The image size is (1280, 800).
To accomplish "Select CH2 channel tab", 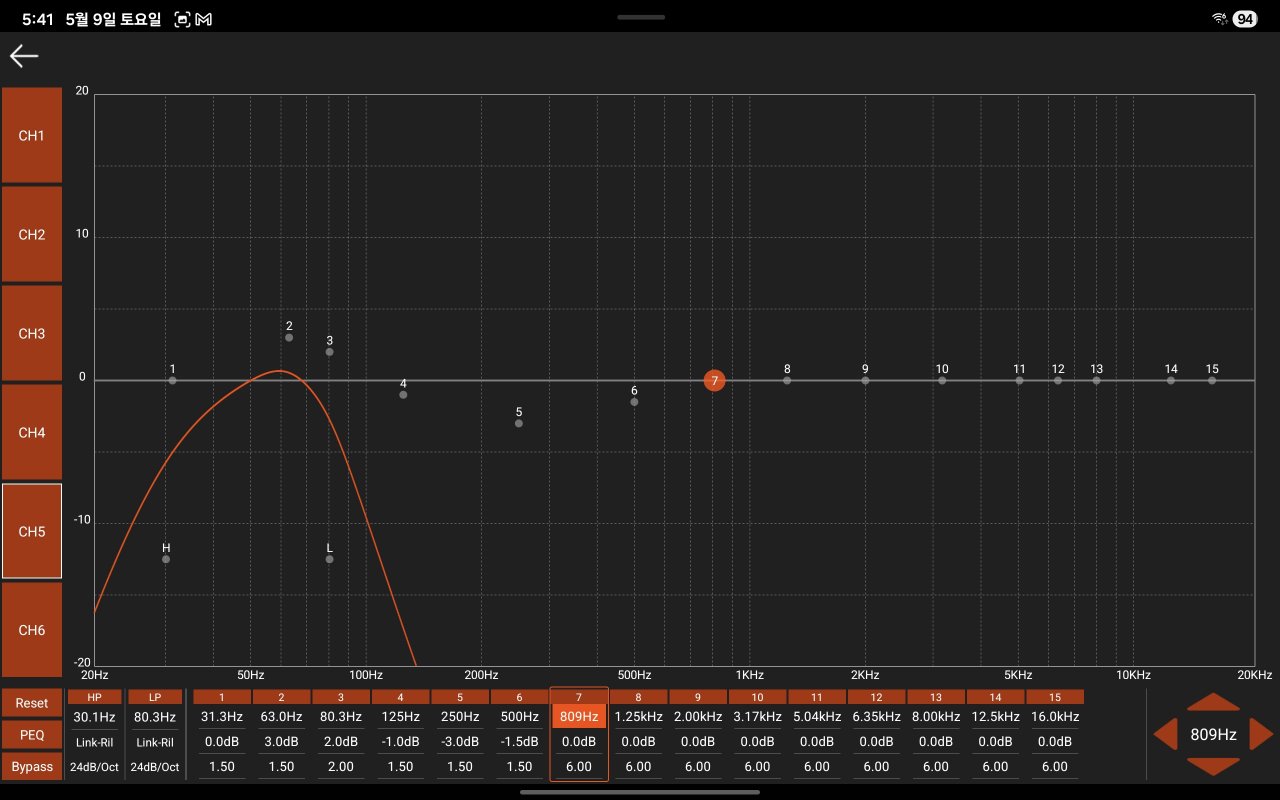I will coord(32,234).
